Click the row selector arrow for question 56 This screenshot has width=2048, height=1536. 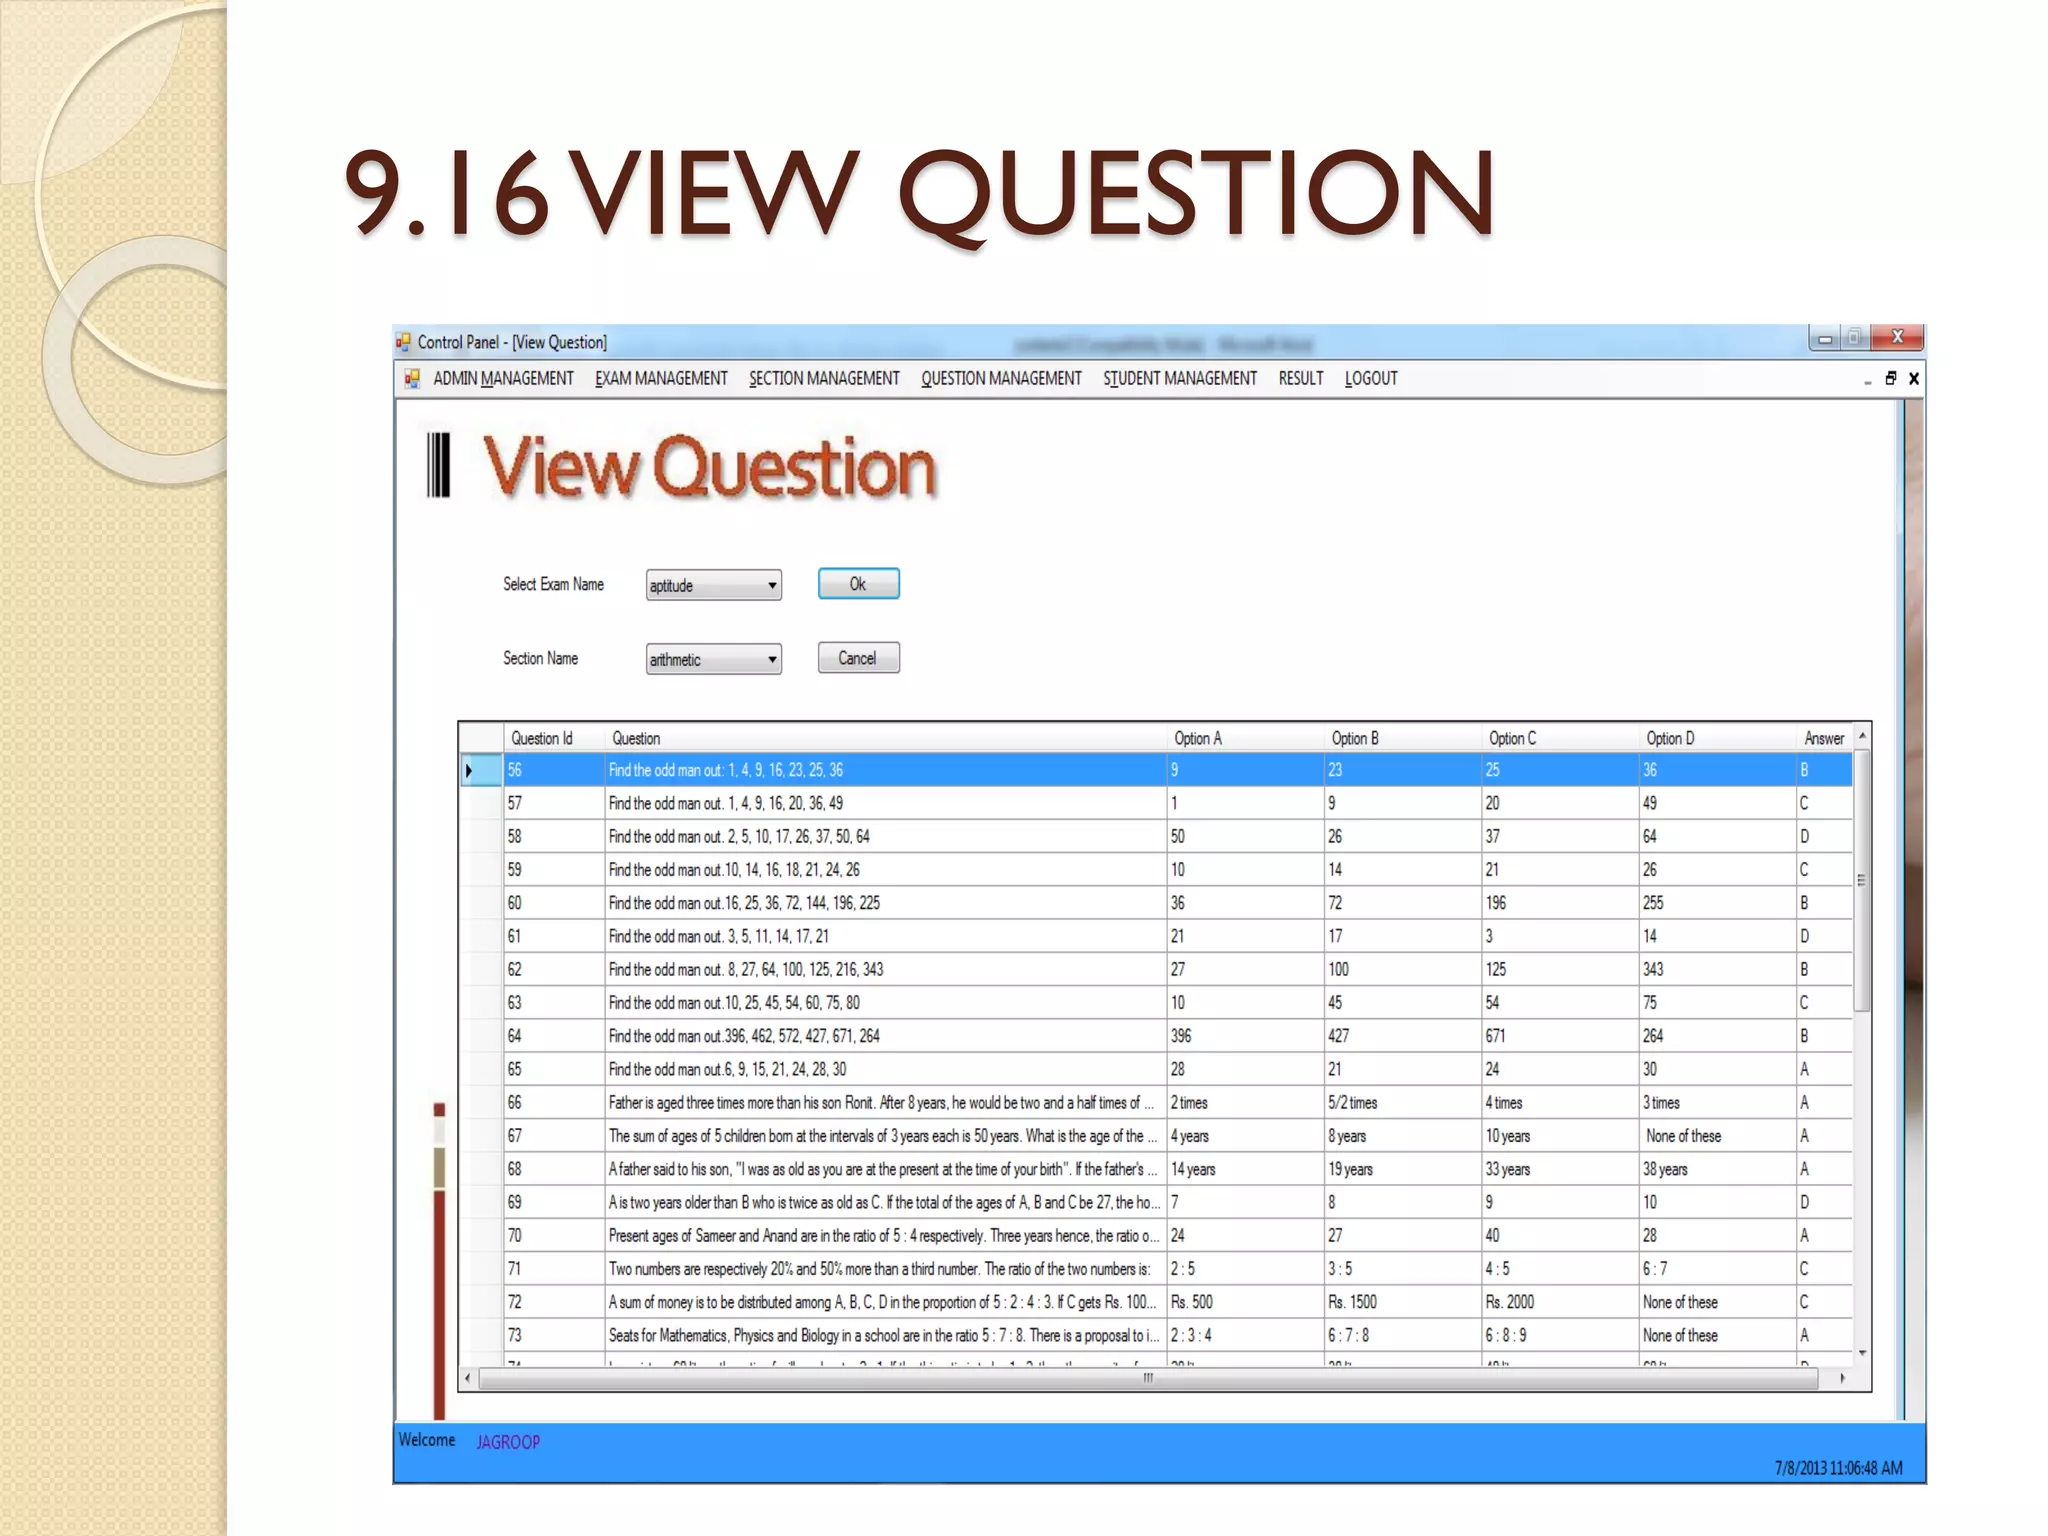pos(481,770)
